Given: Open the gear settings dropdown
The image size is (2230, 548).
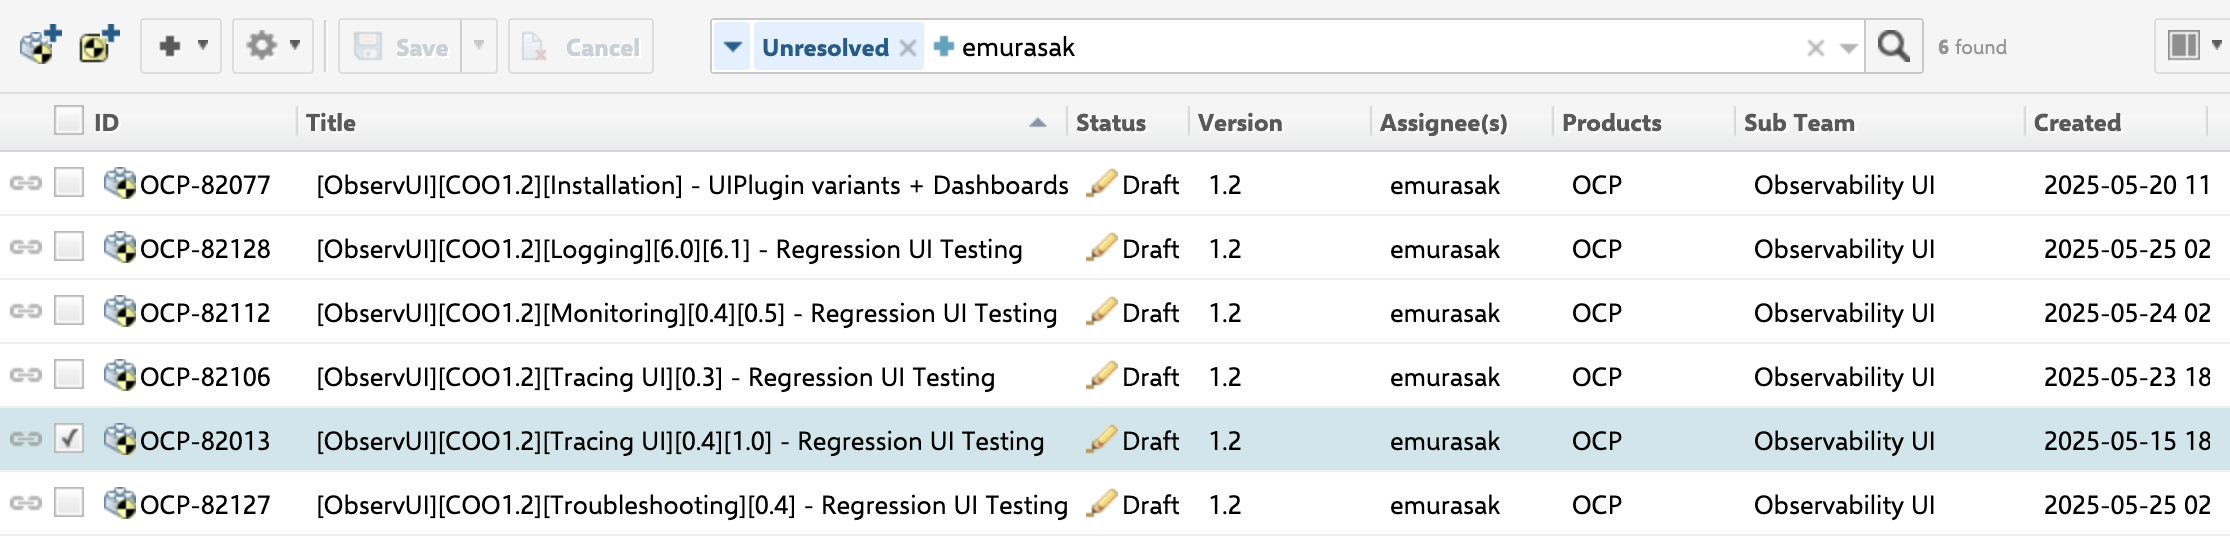Looking at the screenshot, I should (273, 46).
